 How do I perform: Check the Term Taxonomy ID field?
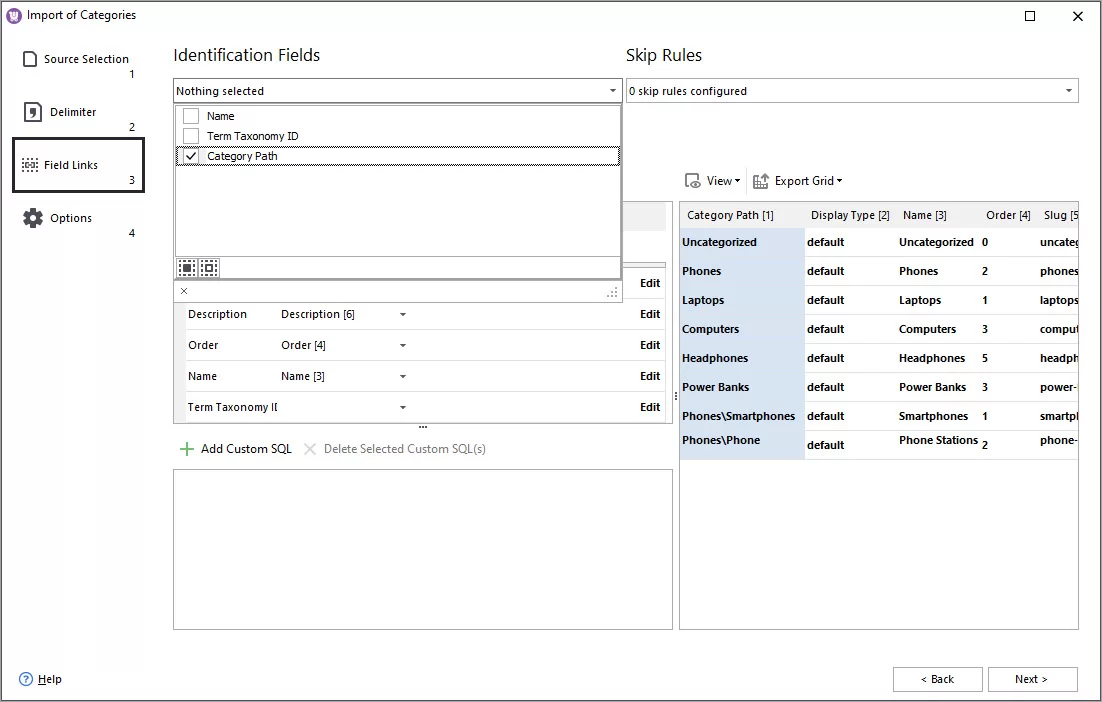[x=190, y=136]
